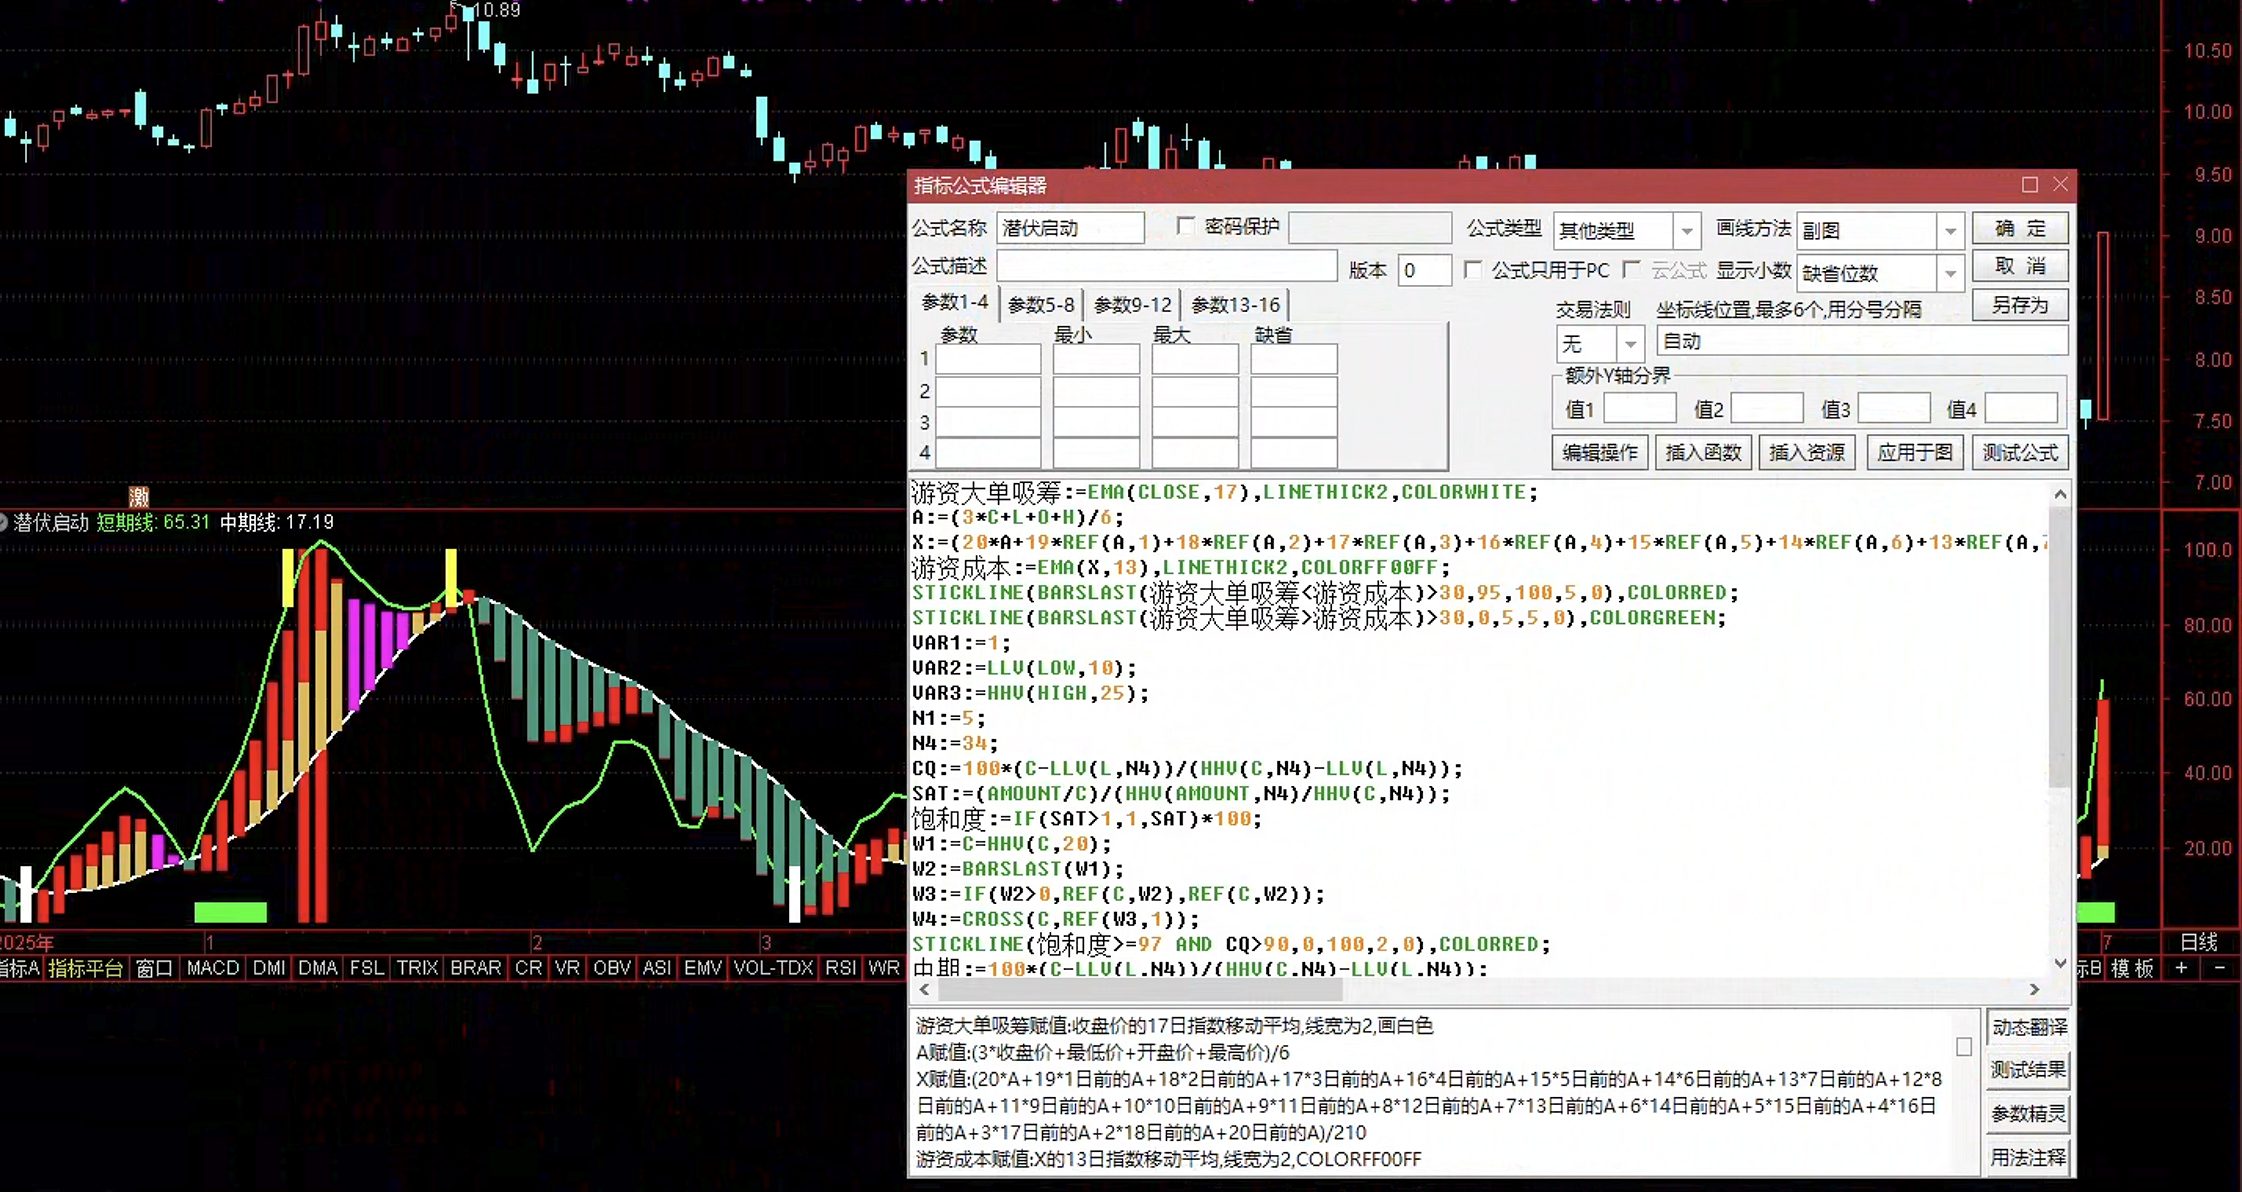Click the 插入函数 button

pos(1703,453)
